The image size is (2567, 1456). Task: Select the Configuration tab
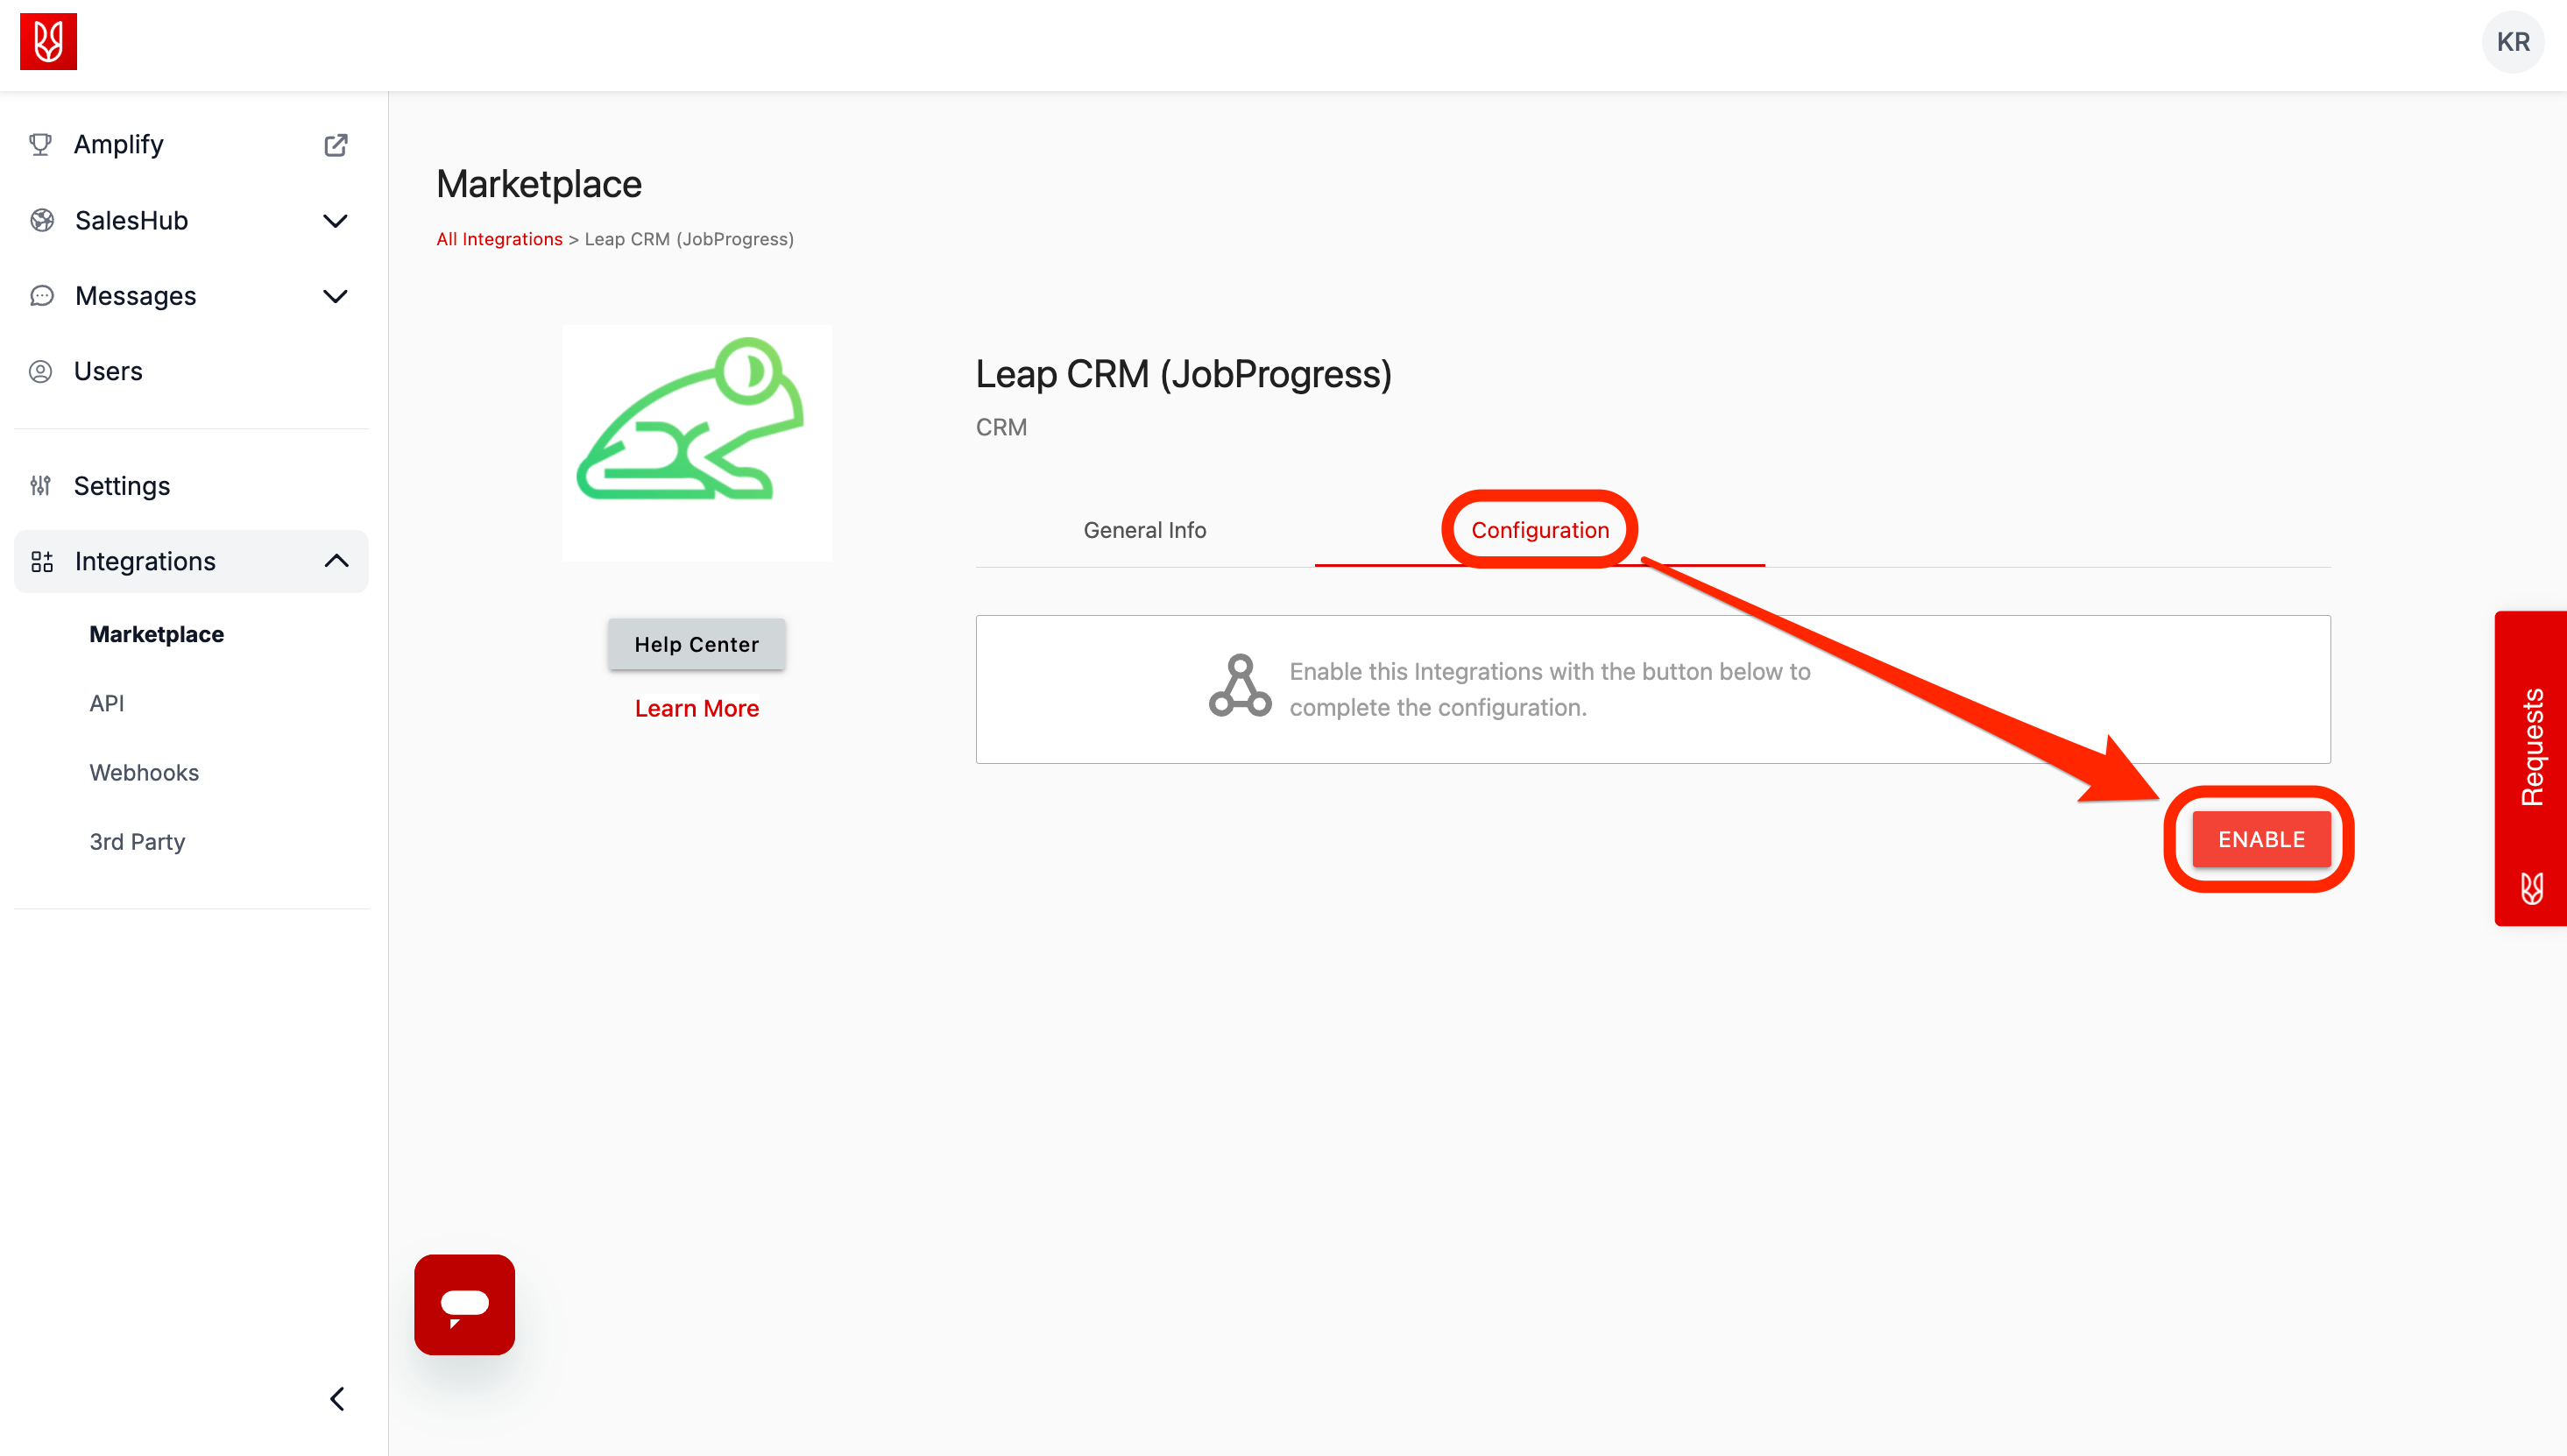[1540, 530]
